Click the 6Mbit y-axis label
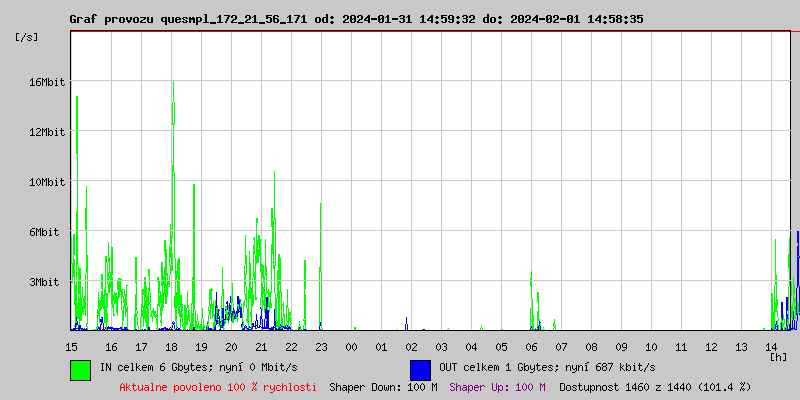 click(x=44, y=232)
